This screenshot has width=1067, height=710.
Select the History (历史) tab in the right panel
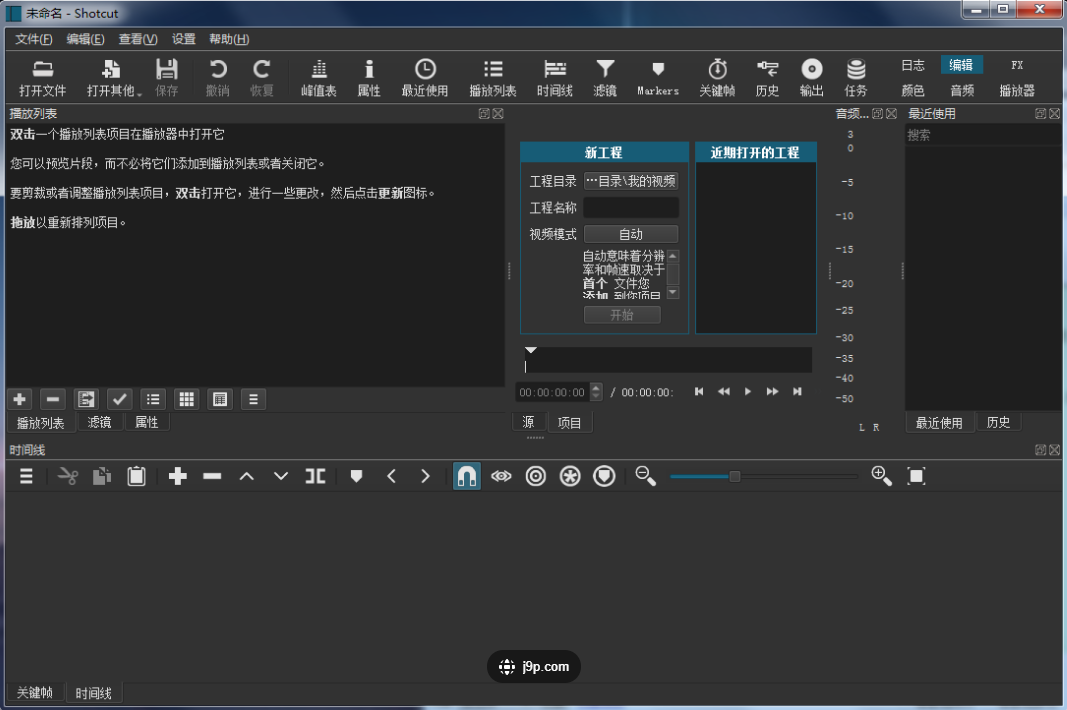click(x=998, y=423)
